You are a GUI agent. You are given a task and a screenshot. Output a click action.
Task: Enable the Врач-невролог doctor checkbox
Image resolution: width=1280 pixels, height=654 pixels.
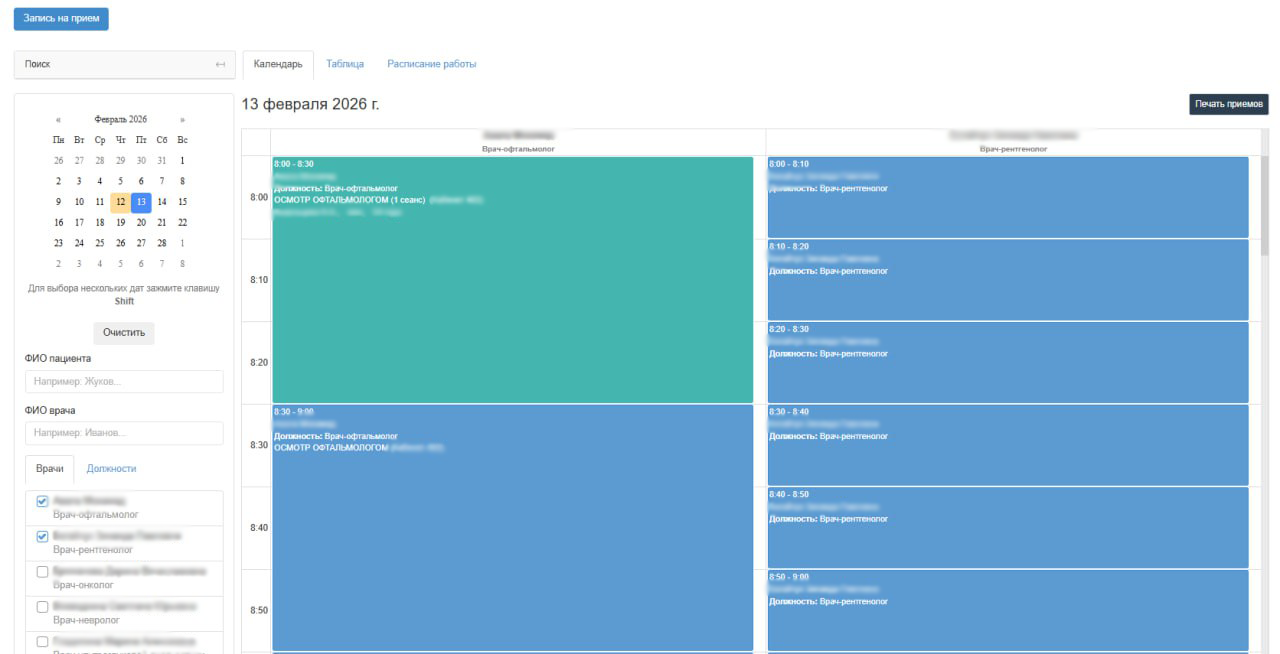coord(42,607)
